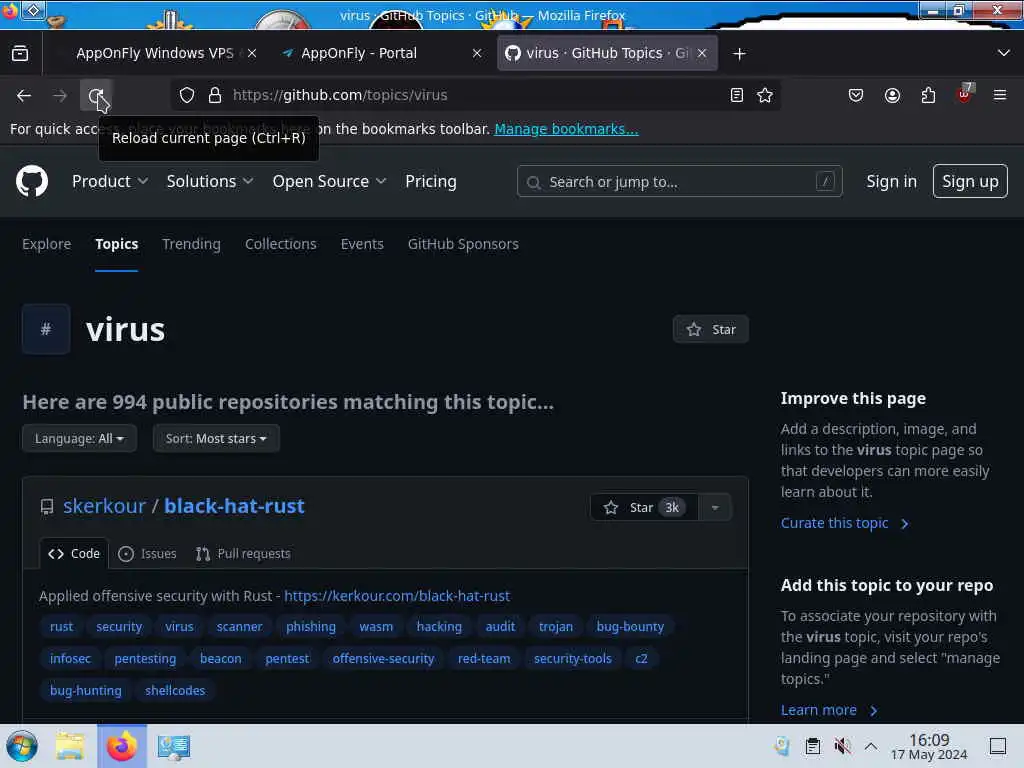Star the virus topic

click(711, 329)
